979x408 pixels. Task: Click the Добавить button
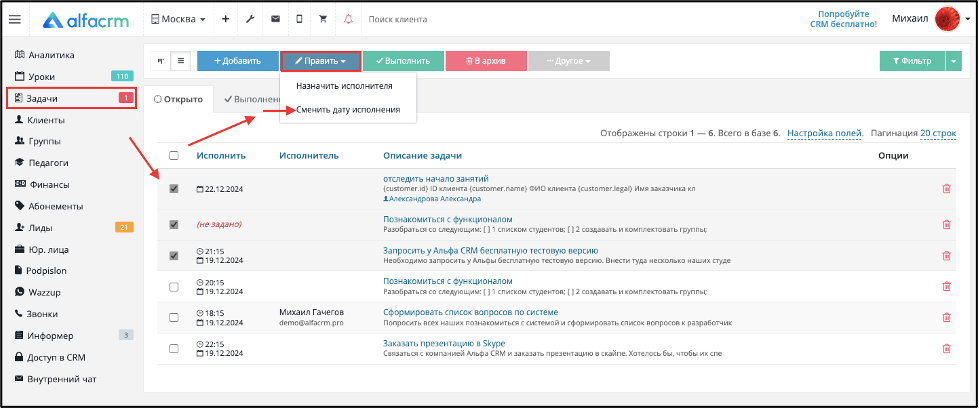(238, 61)
